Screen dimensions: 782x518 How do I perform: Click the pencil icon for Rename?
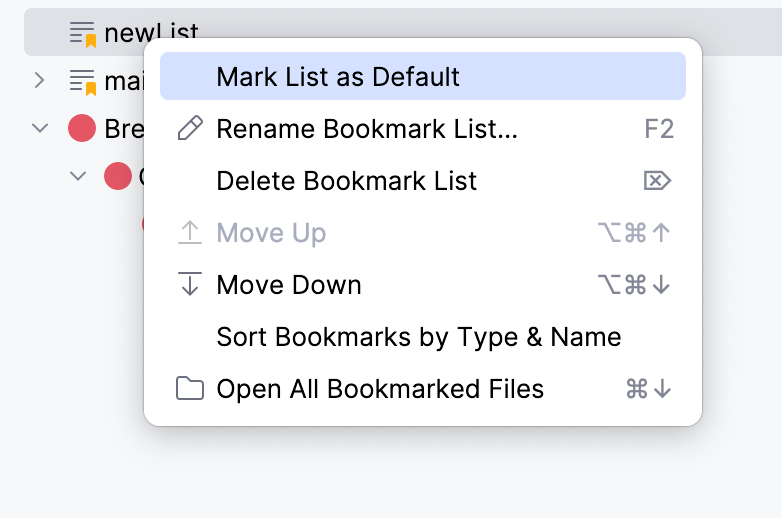tap(189, 129)
